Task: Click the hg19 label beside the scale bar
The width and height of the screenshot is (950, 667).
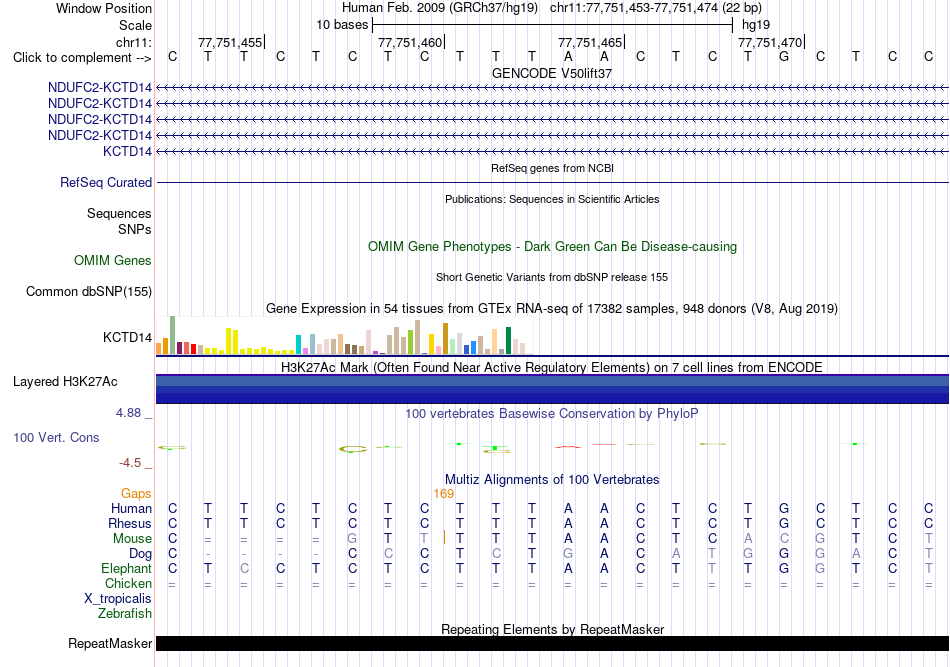Action: click(756, 25)
